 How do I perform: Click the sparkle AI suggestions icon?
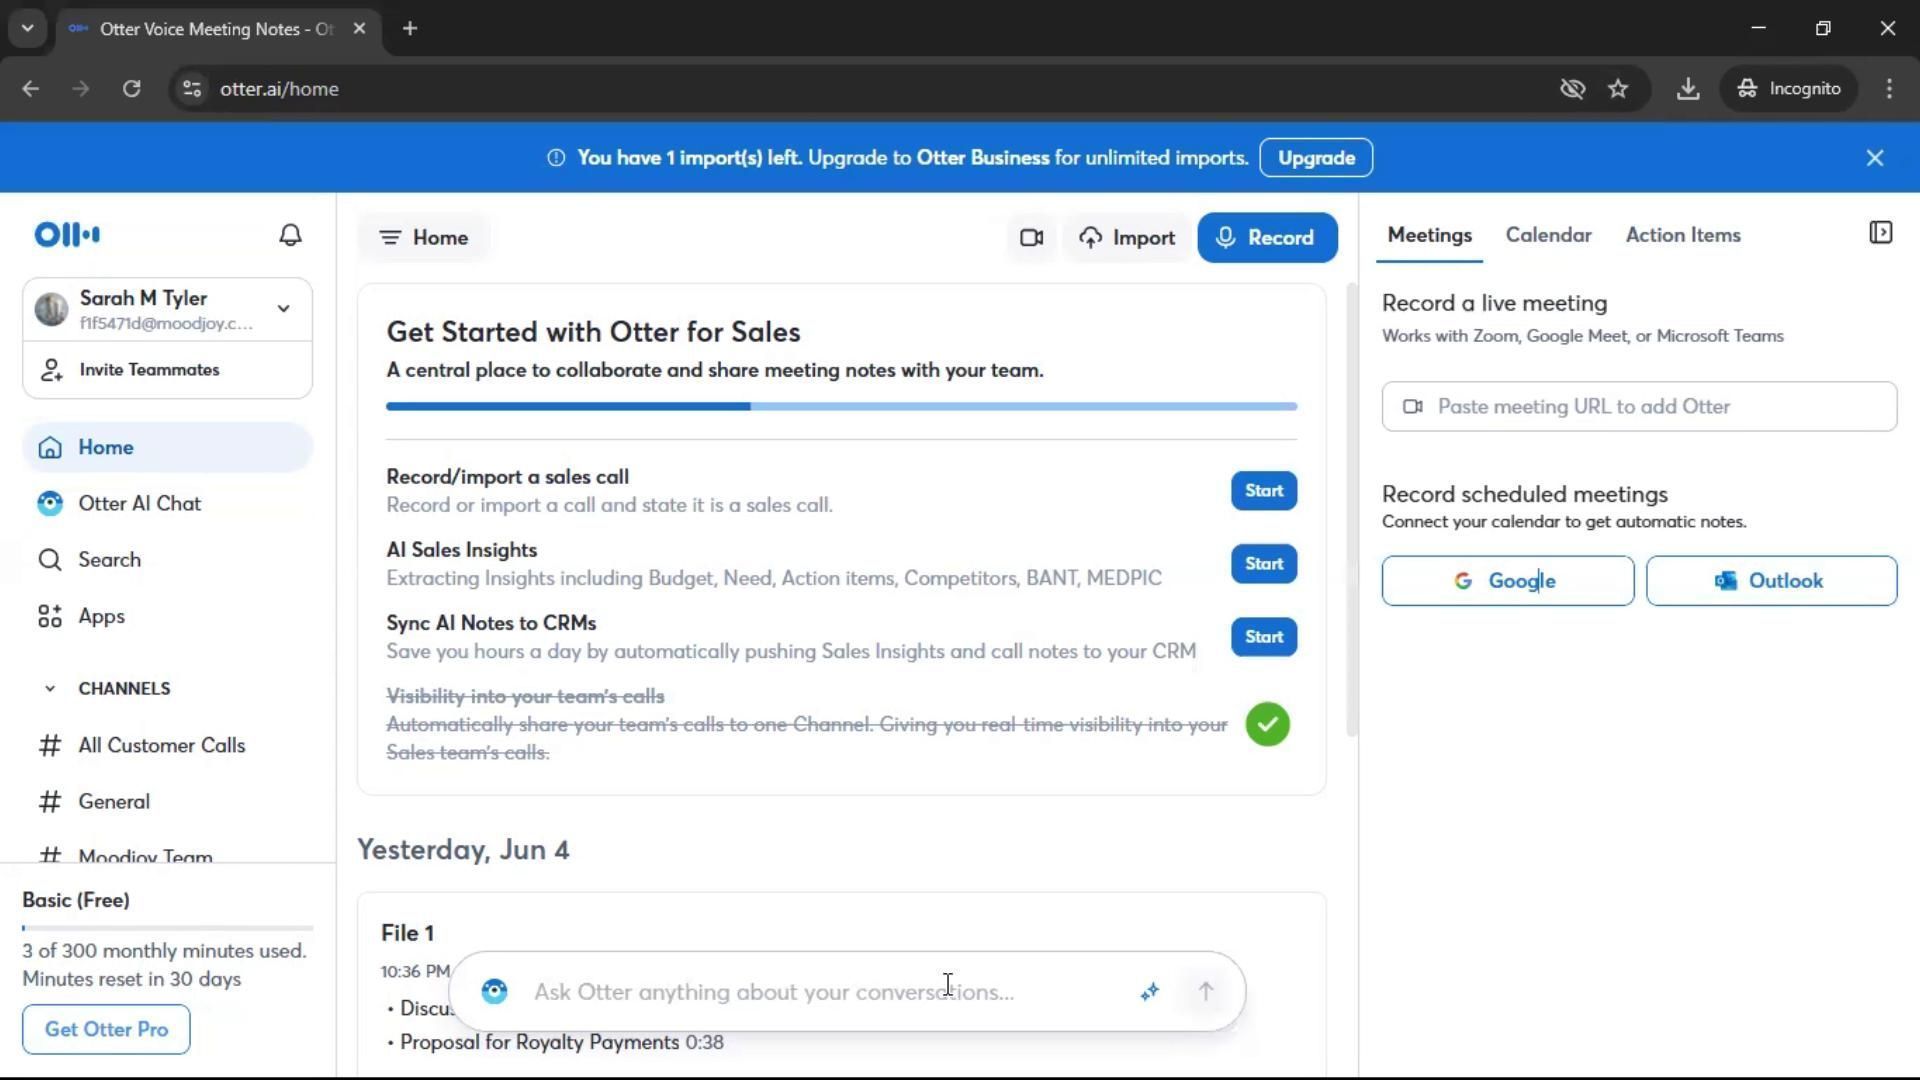click(1149, 991)
